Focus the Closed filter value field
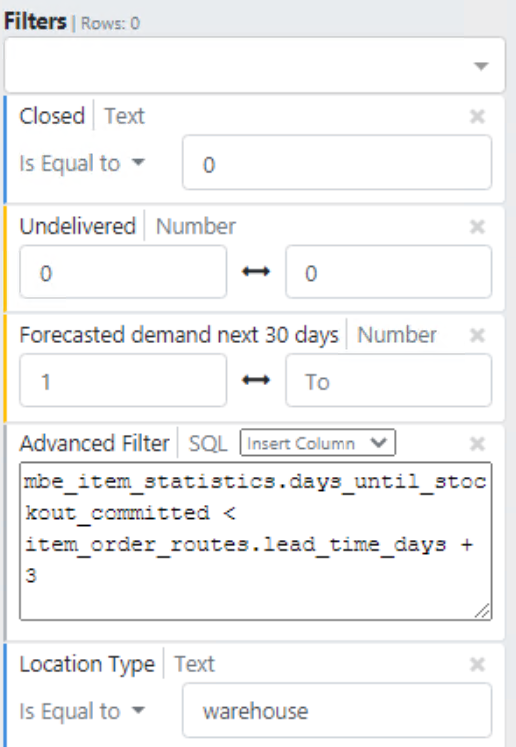This screenshot has width=516, height=747. [x=337, y=162]
